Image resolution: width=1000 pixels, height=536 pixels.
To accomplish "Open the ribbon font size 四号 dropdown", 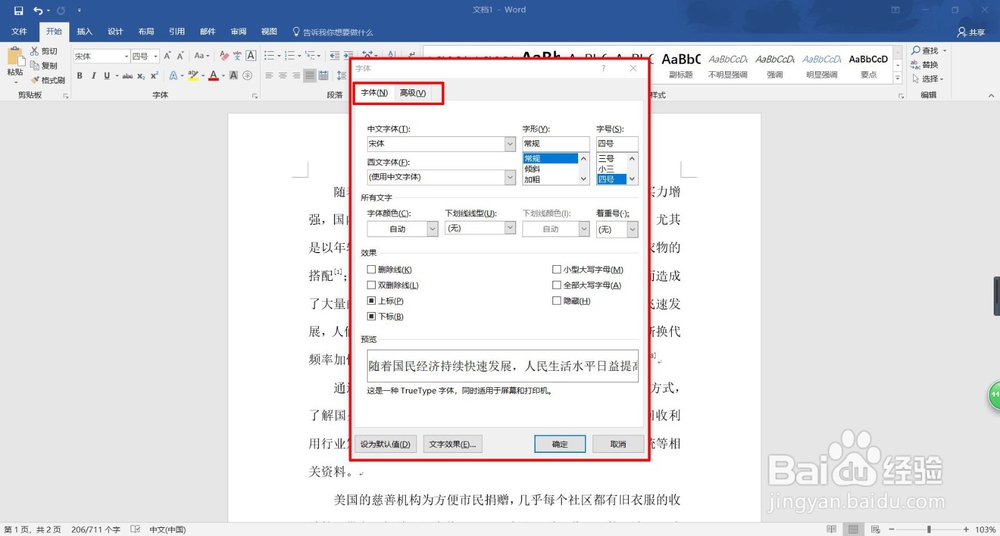I will [156, 56].
